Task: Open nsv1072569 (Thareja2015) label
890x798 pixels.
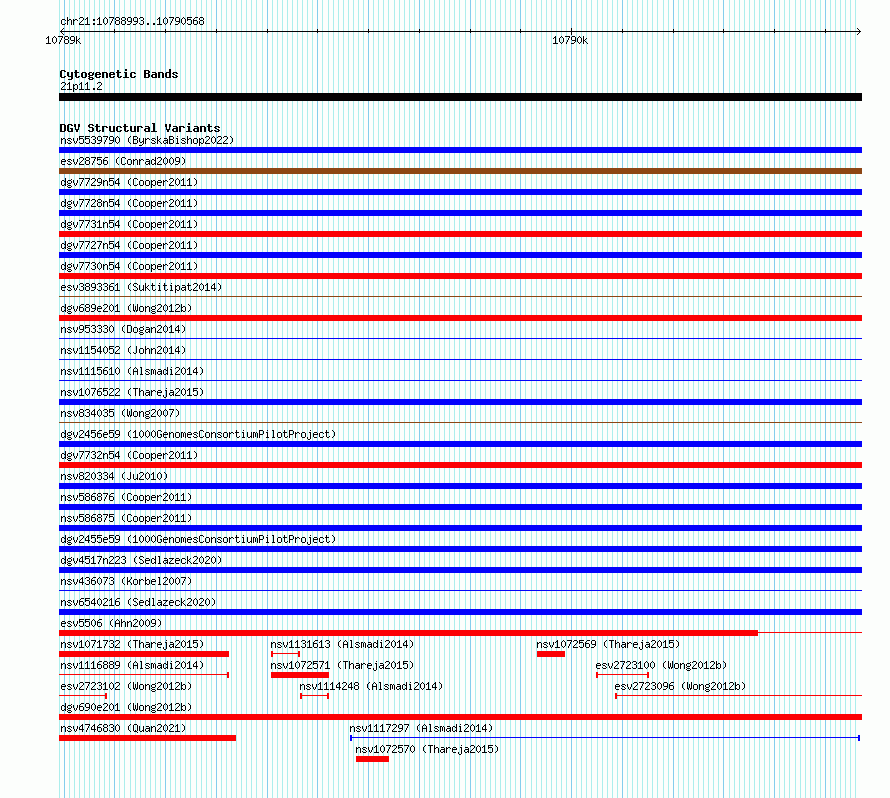Action: click(608, 644)
